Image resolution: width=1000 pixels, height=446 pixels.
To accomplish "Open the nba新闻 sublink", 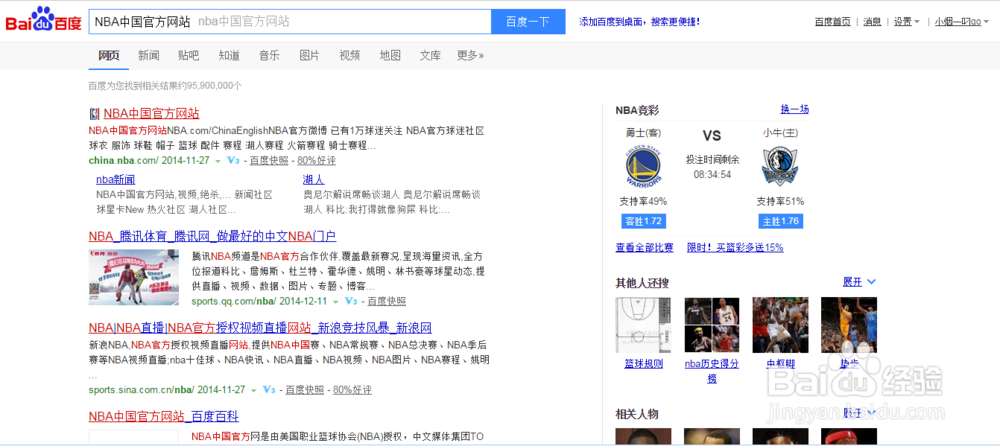I will [x=115, y=179].
